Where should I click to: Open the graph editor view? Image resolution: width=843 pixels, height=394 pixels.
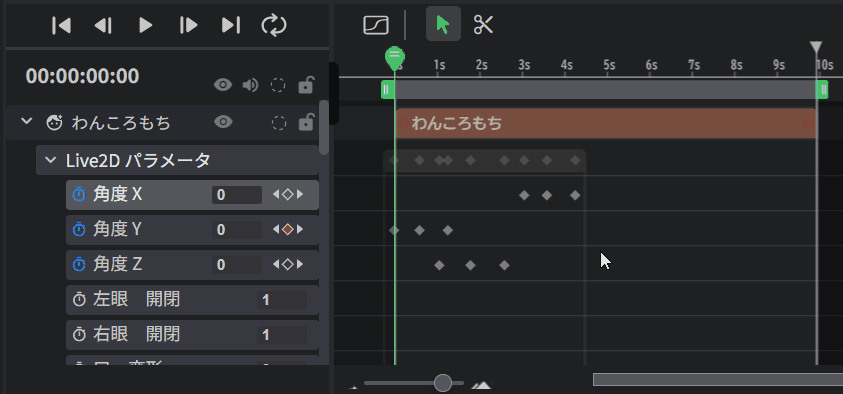pyautogui.click(x=376, y=25)
